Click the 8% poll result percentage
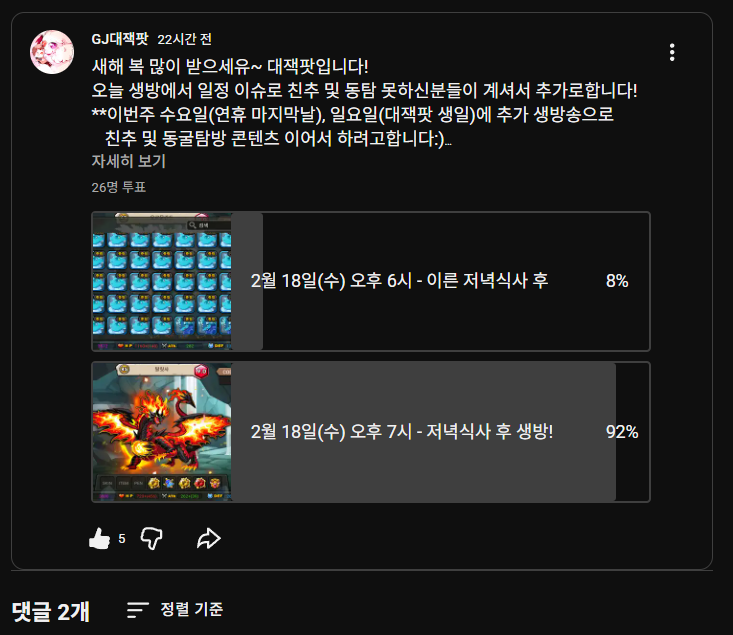This screenshot has height=635, width=733. tap(617, 281)
